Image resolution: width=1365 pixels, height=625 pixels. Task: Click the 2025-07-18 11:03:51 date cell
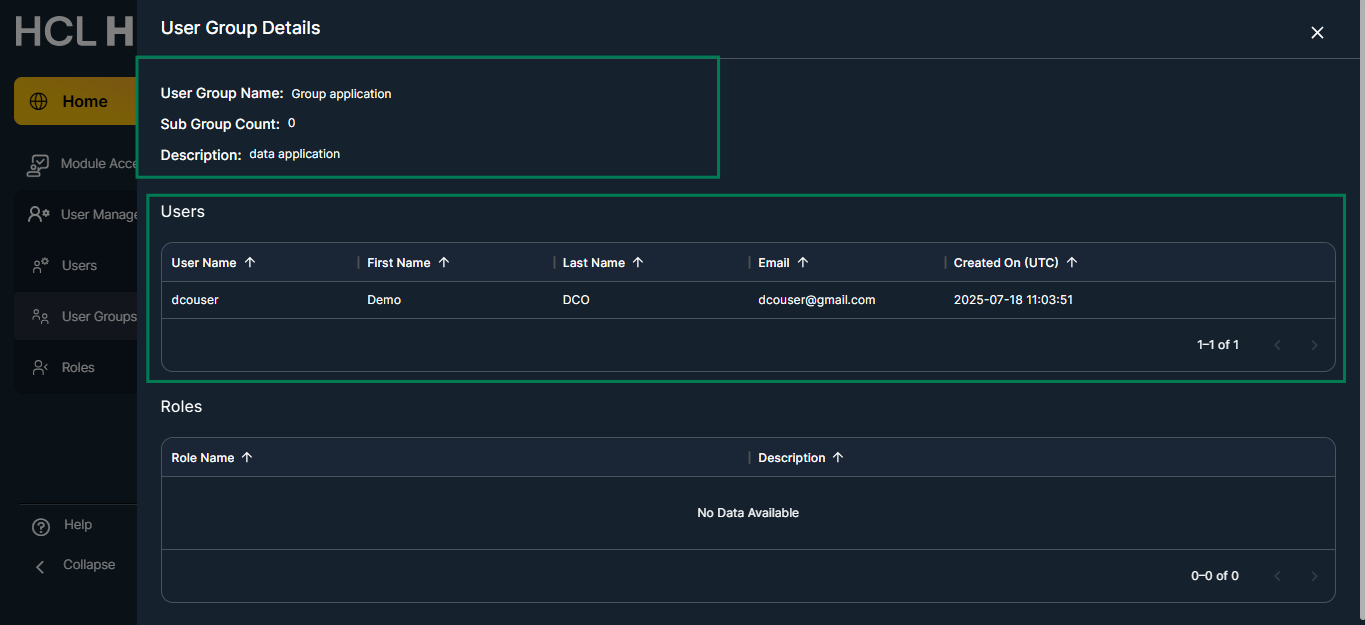1013,300
